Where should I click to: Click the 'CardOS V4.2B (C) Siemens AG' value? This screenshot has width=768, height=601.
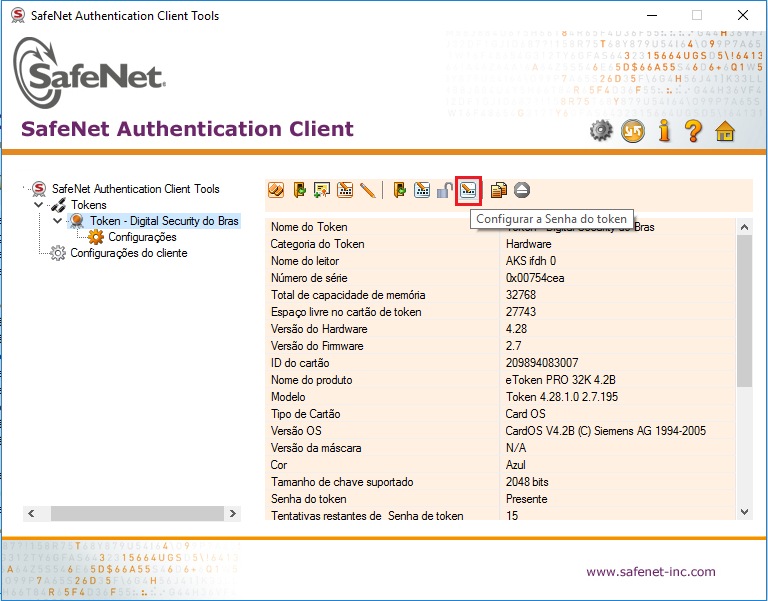click(606, 431)
